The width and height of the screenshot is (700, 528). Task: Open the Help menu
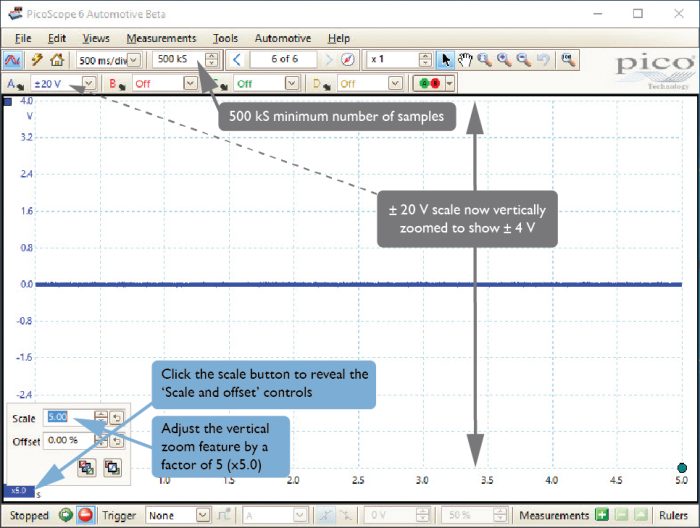338,38
